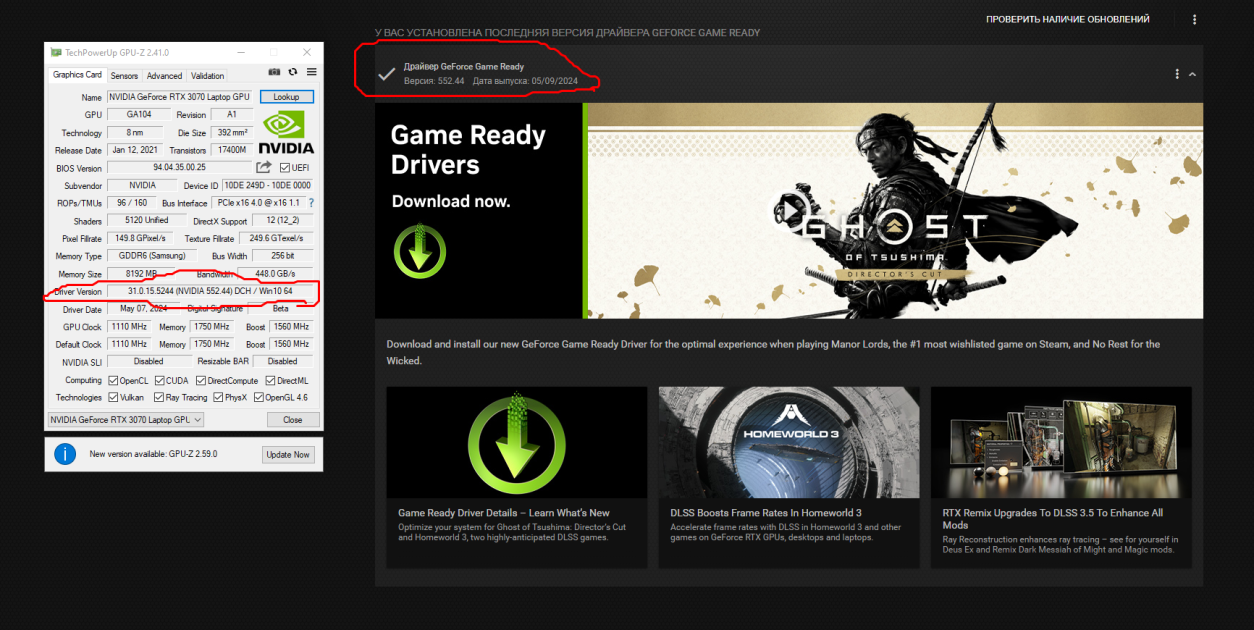Click the Driver Version field
Image resolution: width=1254 pixels, height=630 pixels.
click(x=210, y=291)
